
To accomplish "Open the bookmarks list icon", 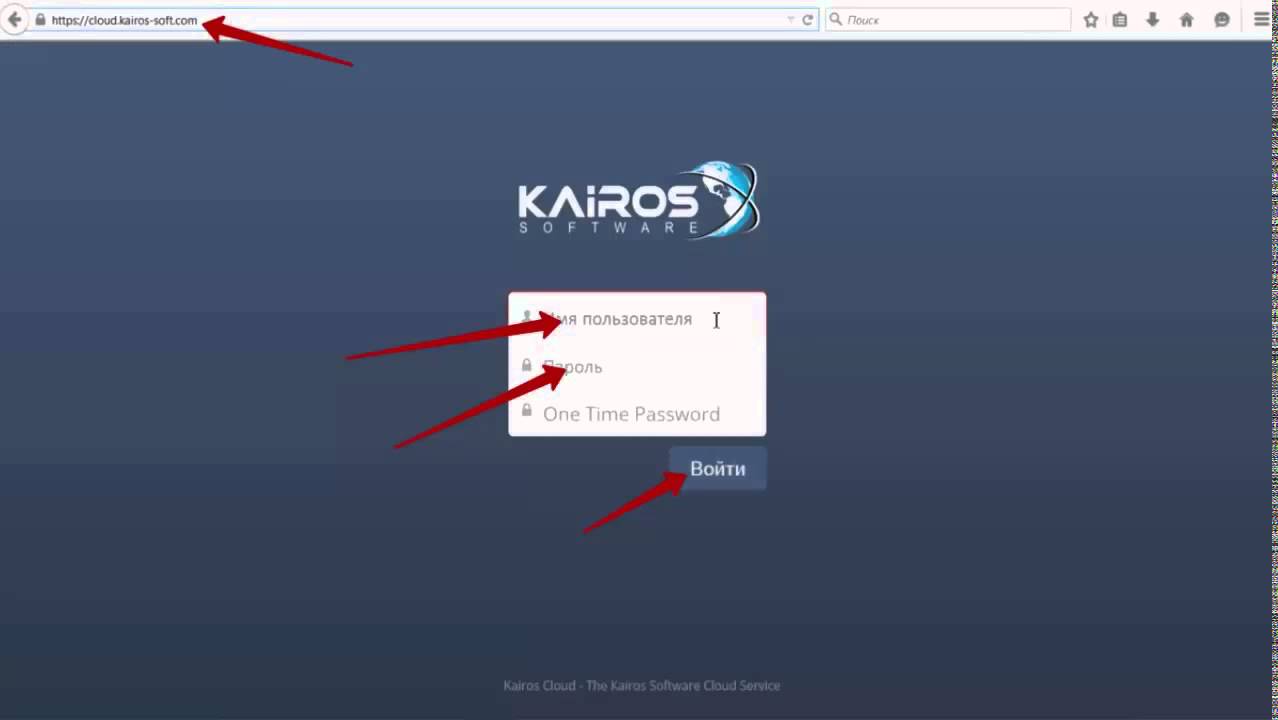I will [x=1120, y=19].
